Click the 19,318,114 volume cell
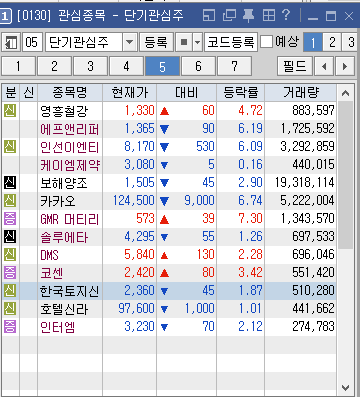The width and height of the screenshot is (360, 397). [305, 183]
